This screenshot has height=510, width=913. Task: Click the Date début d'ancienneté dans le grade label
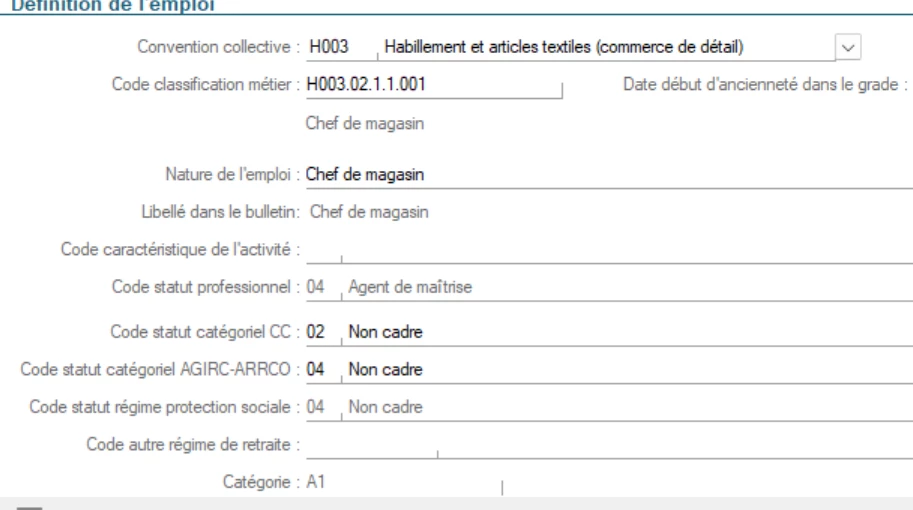(x=764, y=85)
